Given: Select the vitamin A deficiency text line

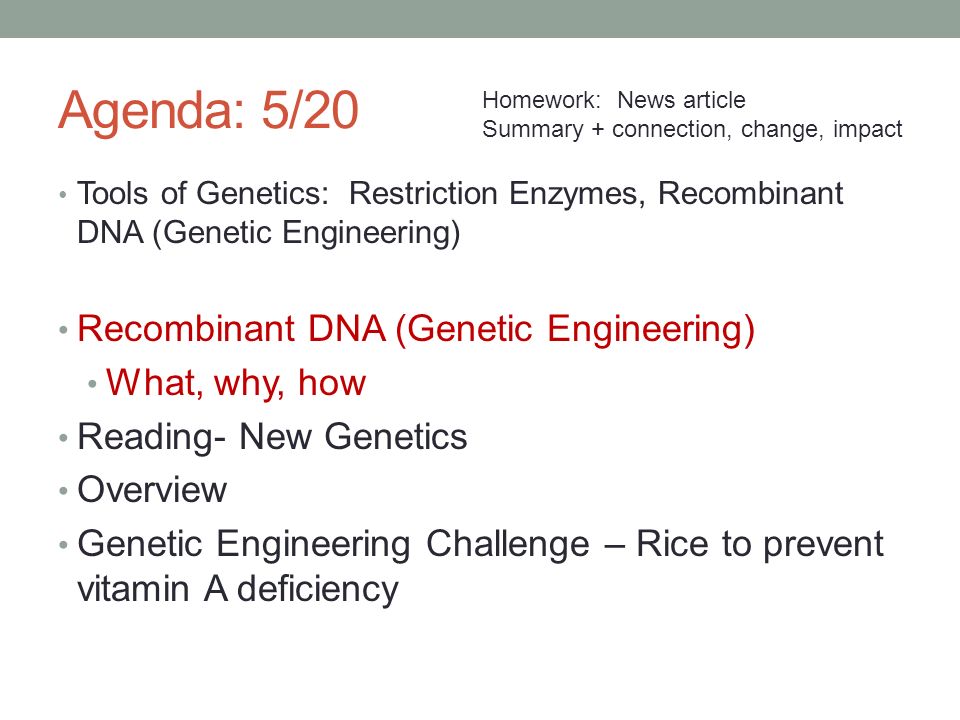Looking at the screenshot, I should [238, 590].
